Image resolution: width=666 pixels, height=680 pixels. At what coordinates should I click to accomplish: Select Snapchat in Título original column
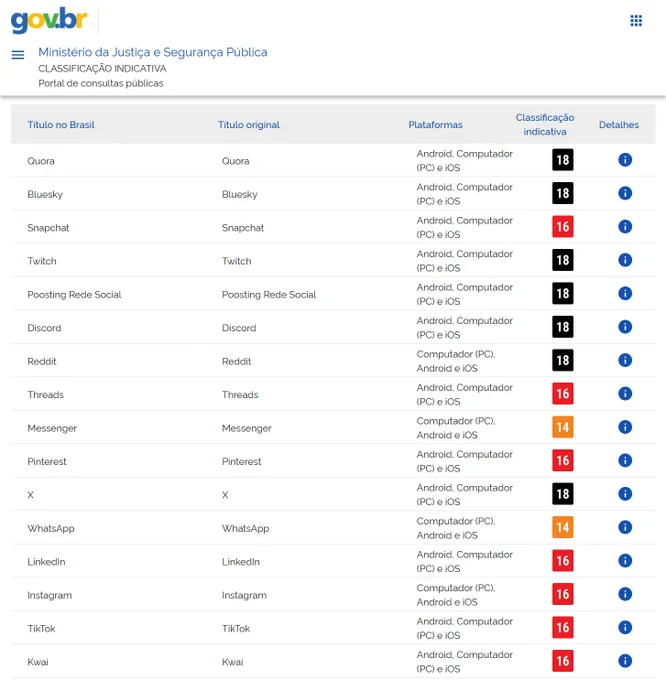coord(243,228)
